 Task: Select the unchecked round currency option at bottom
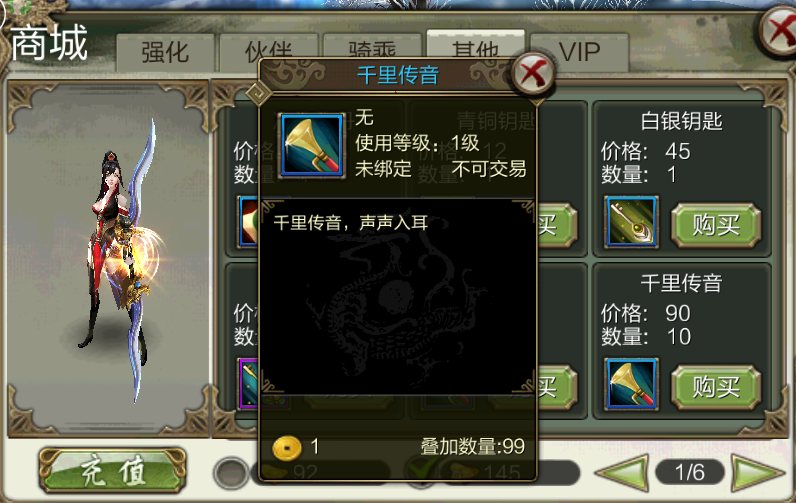coord(230,473)
